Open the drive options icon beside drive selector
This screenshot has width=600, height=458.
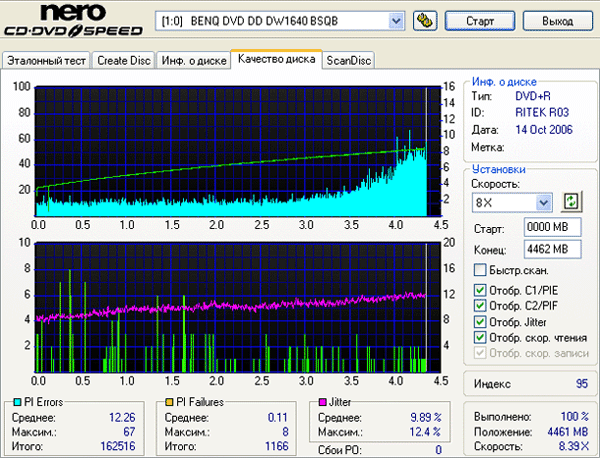tap(424, 20)
